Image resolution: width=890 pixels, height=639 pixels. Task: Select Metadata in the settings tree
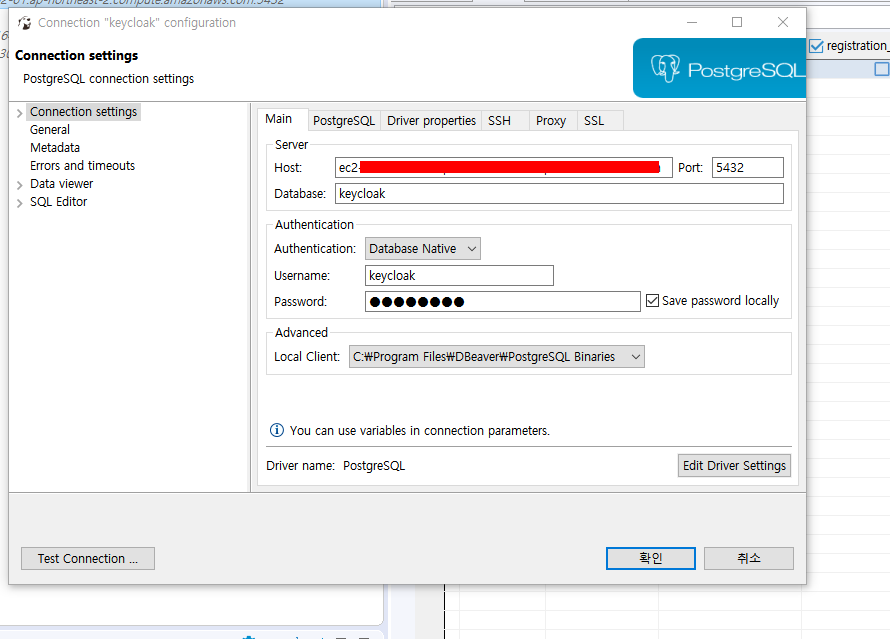55,148
